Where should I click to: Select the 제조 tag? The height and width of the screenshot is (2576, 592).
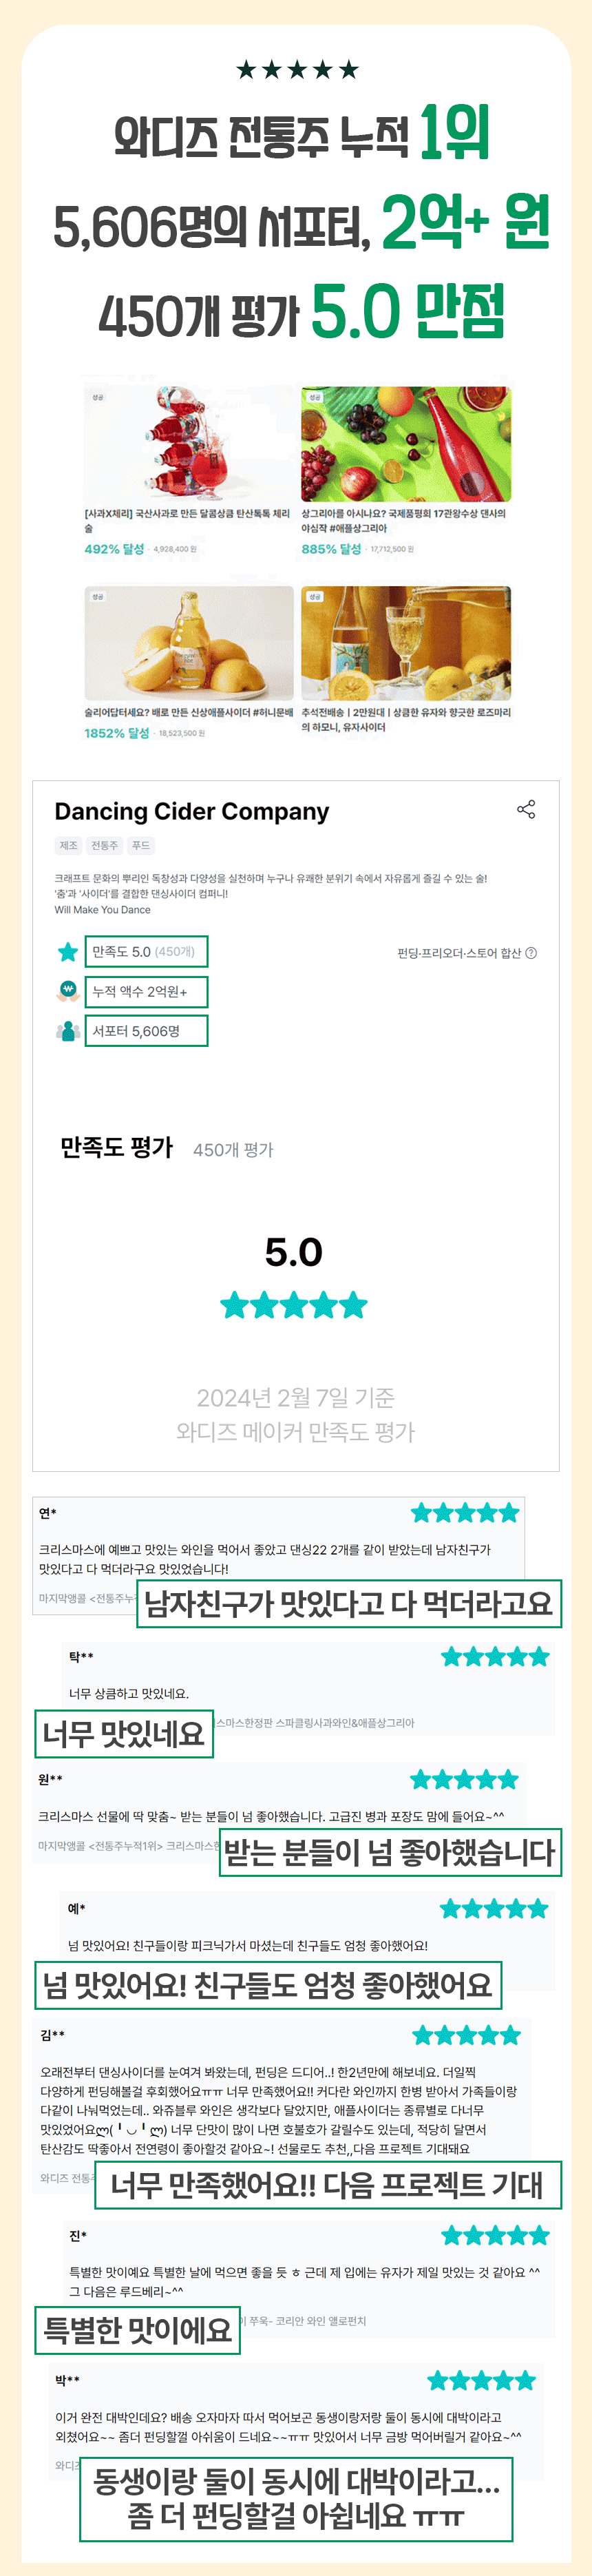click(x=68, y=846)
